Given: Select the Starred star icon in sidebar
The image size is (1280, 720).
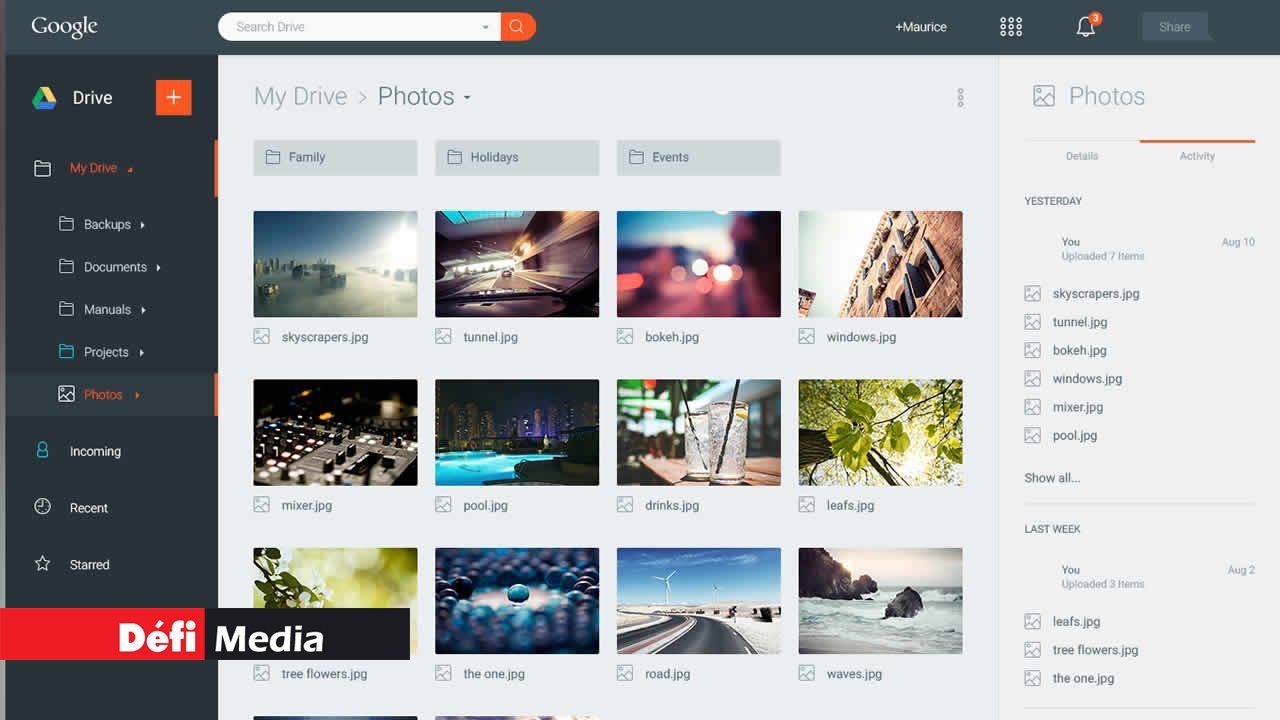Looking at the screenshot, I should (x=42, y=564).
